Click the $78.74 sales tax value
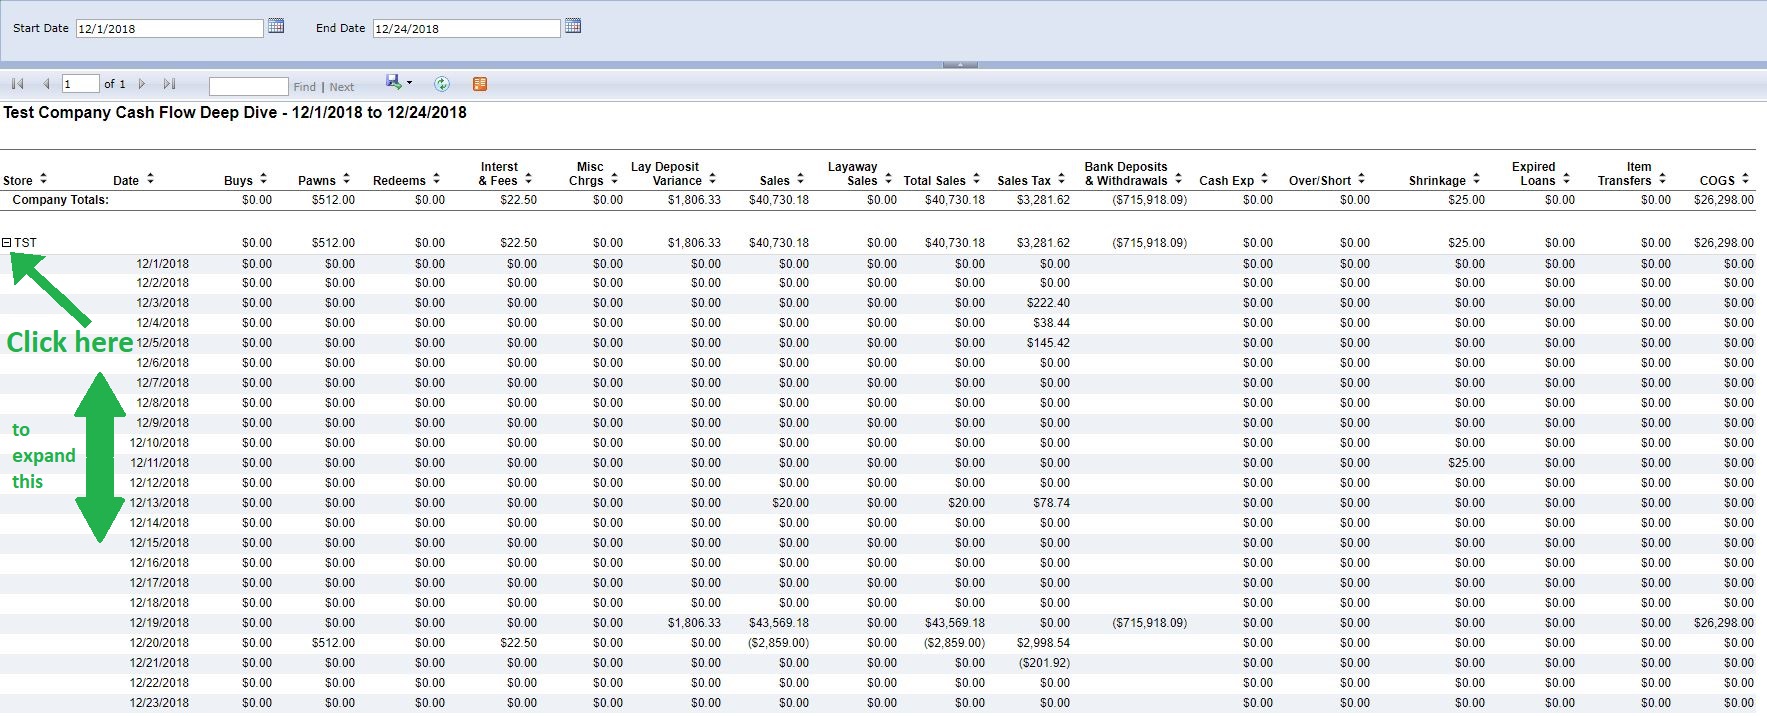Viewport: 1767px width, 716px height. click(1051, 503)
